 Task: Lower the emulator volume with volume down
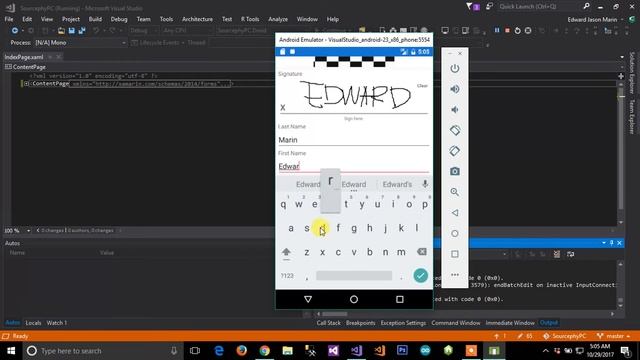455,109
